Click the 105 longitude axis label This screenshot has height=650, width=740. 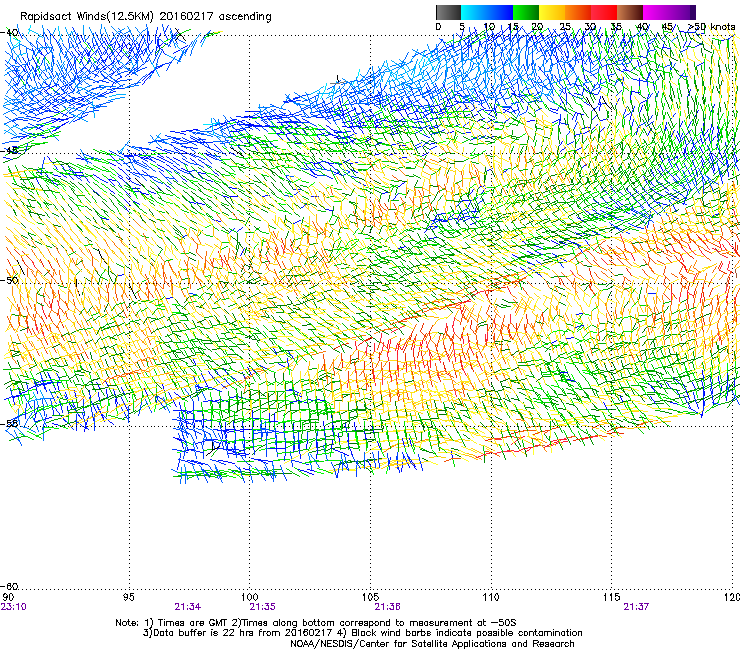click(x=370, y=597)
